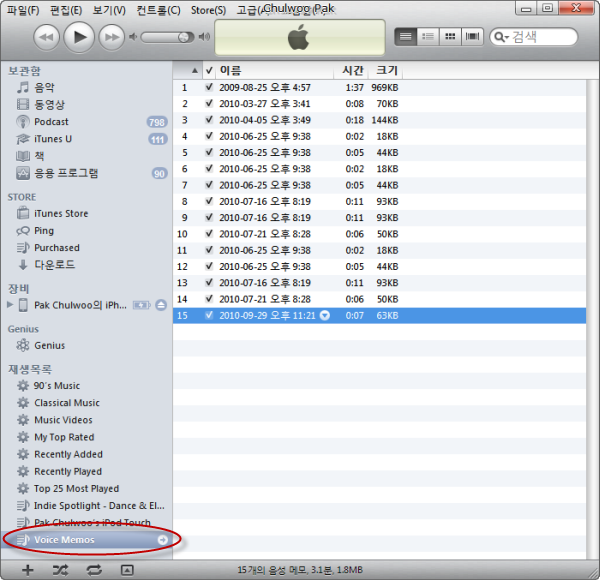Image resolution: width=600 pixels, height=580 pixels.
Task: Click the Voice Memos arrow button
Action: (x=163, y=540)
